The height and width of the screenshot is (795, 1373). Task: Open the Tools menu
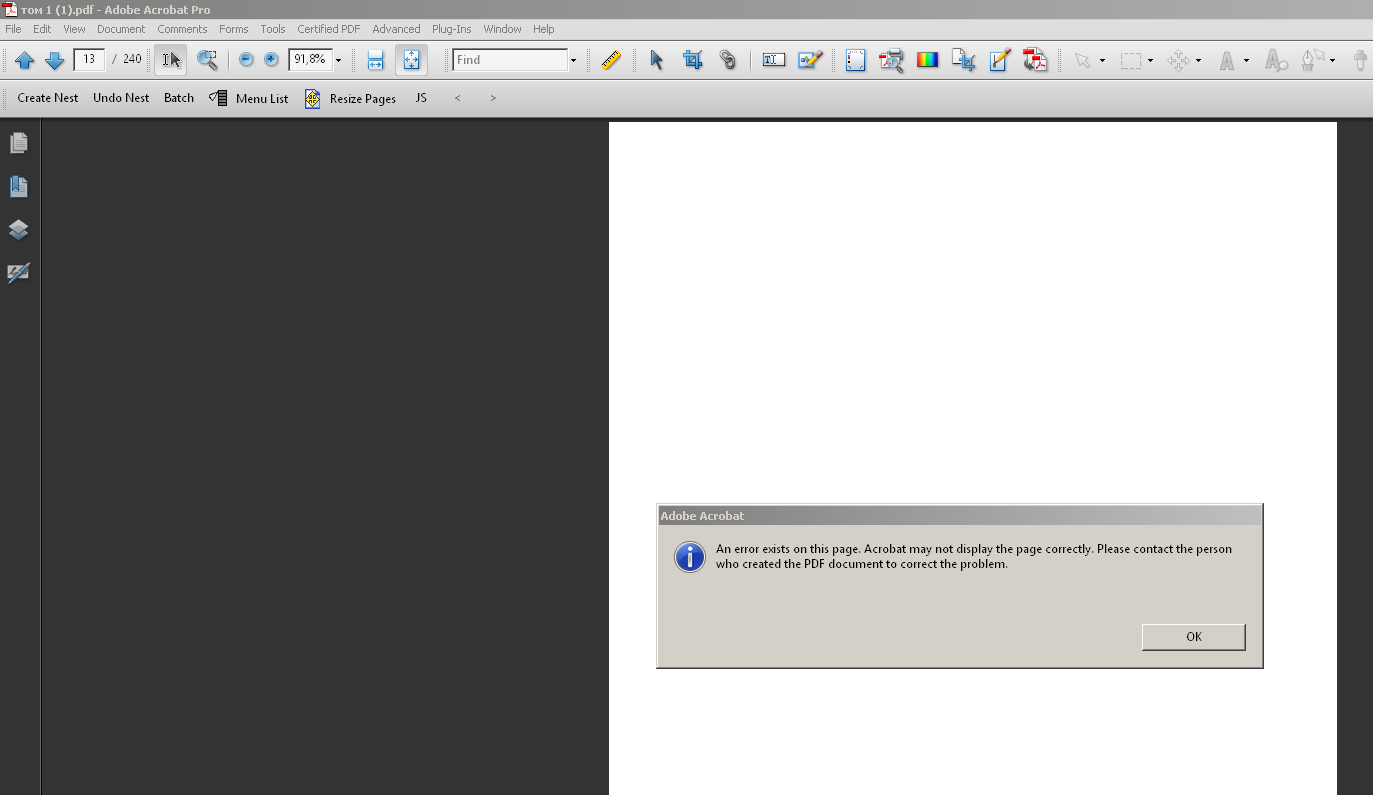click(x=273, y=29)
